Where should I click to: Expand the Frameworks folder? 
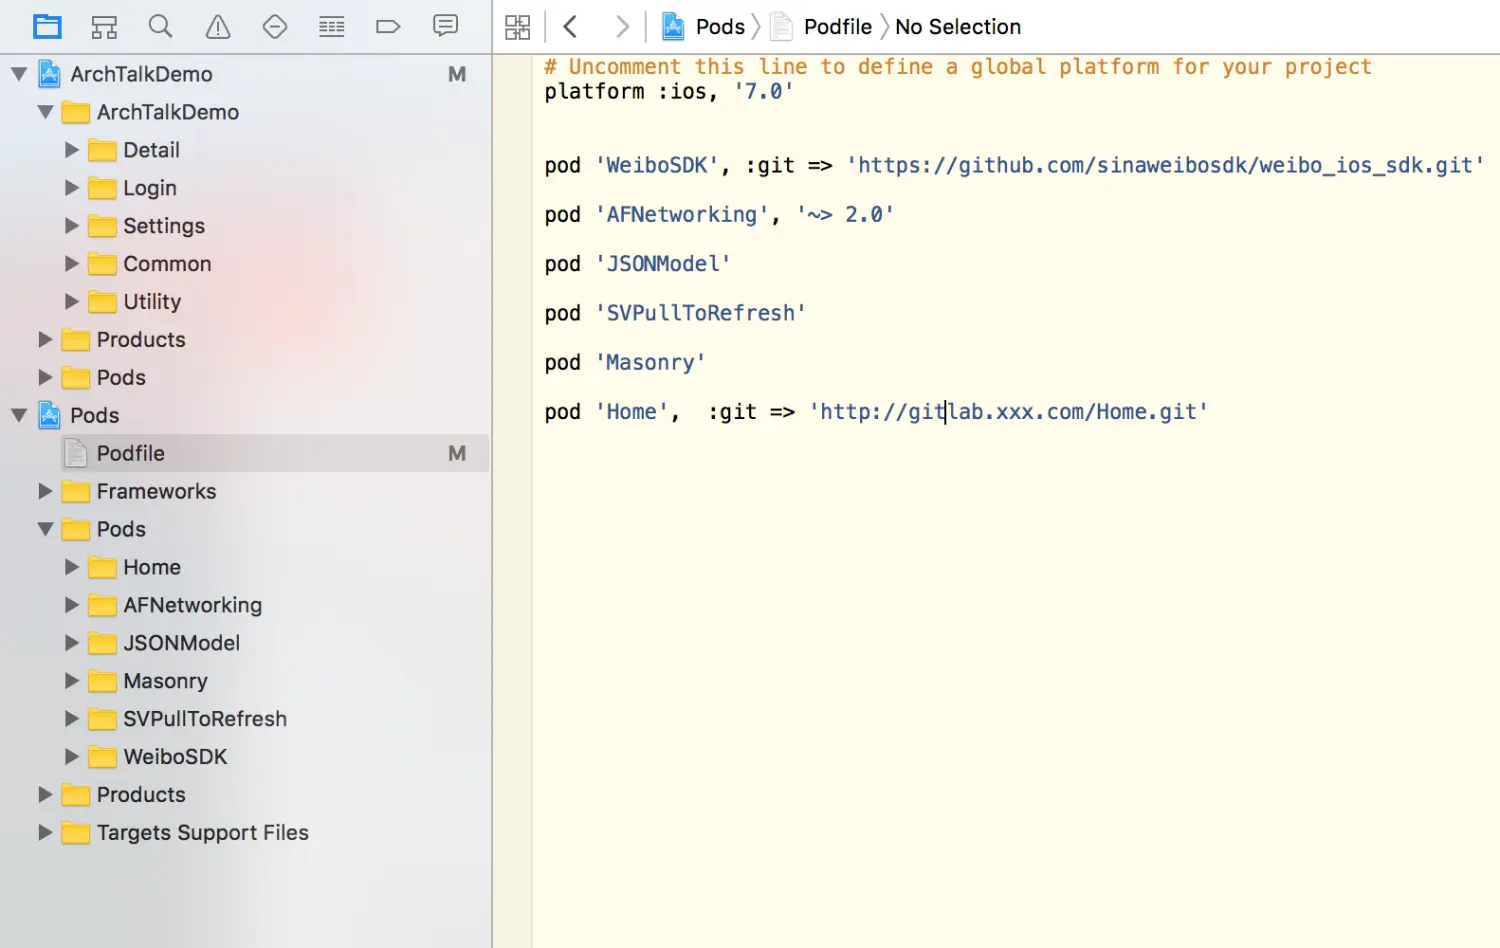tap(45, 491)
